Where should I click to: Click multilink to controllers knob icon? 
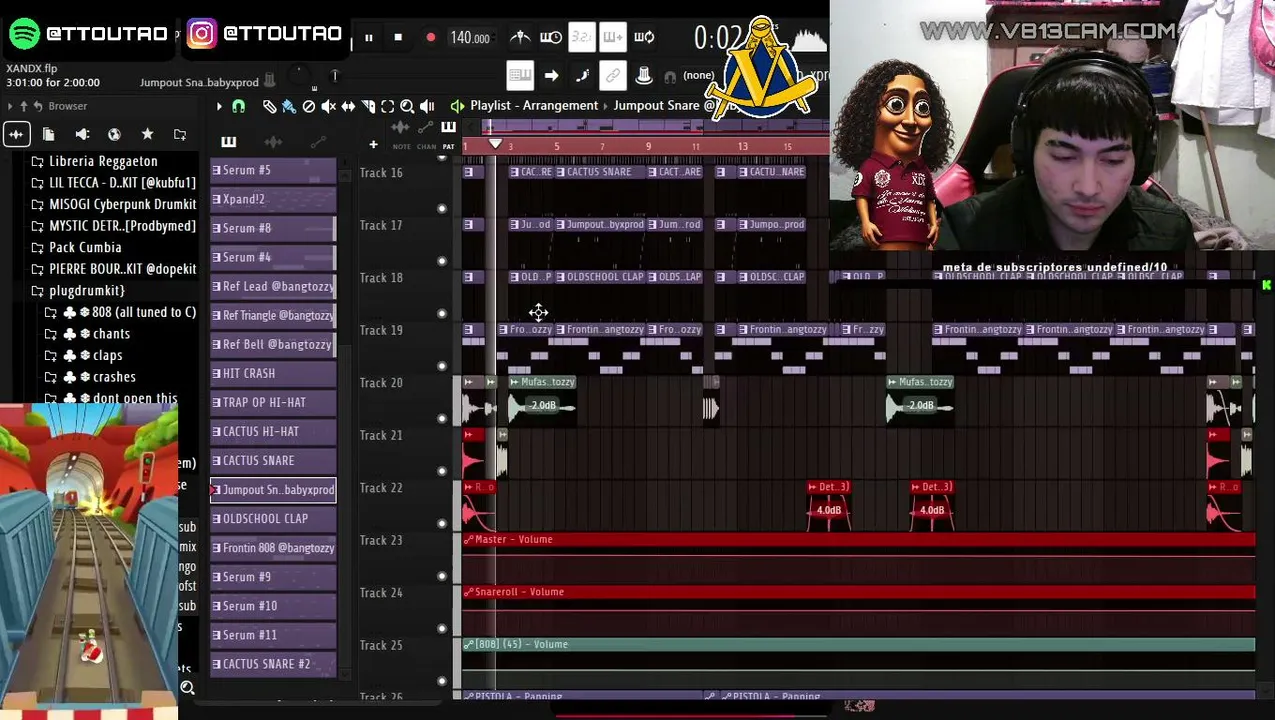[644, 75]
